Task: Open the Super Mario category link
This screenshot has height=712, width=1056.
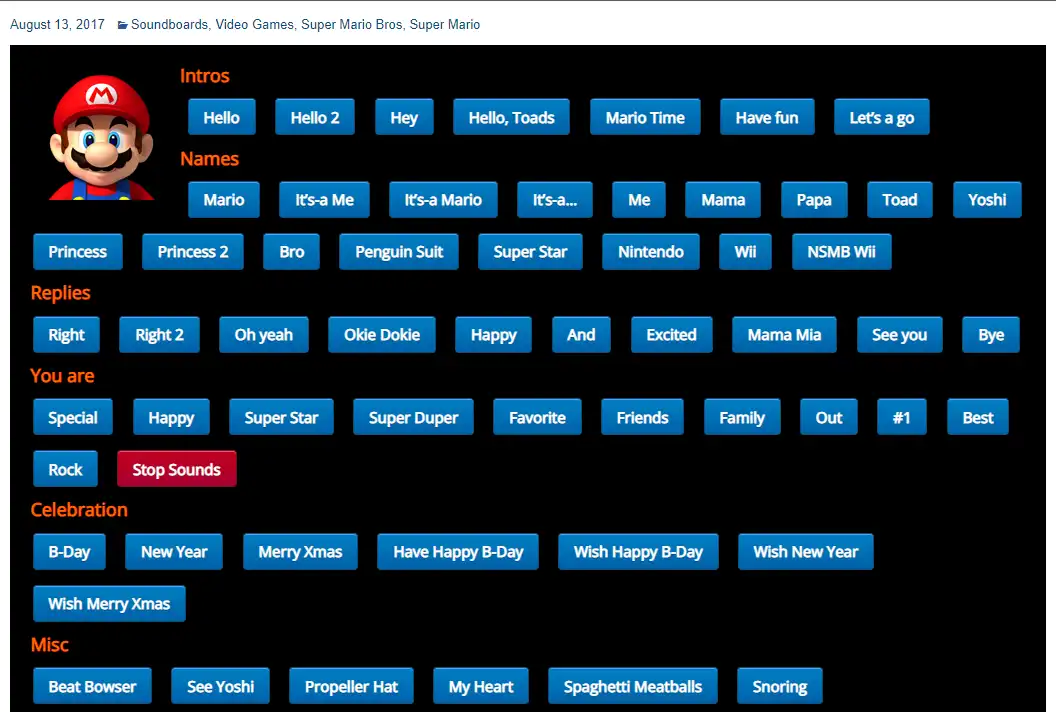Action: point(444,24)
